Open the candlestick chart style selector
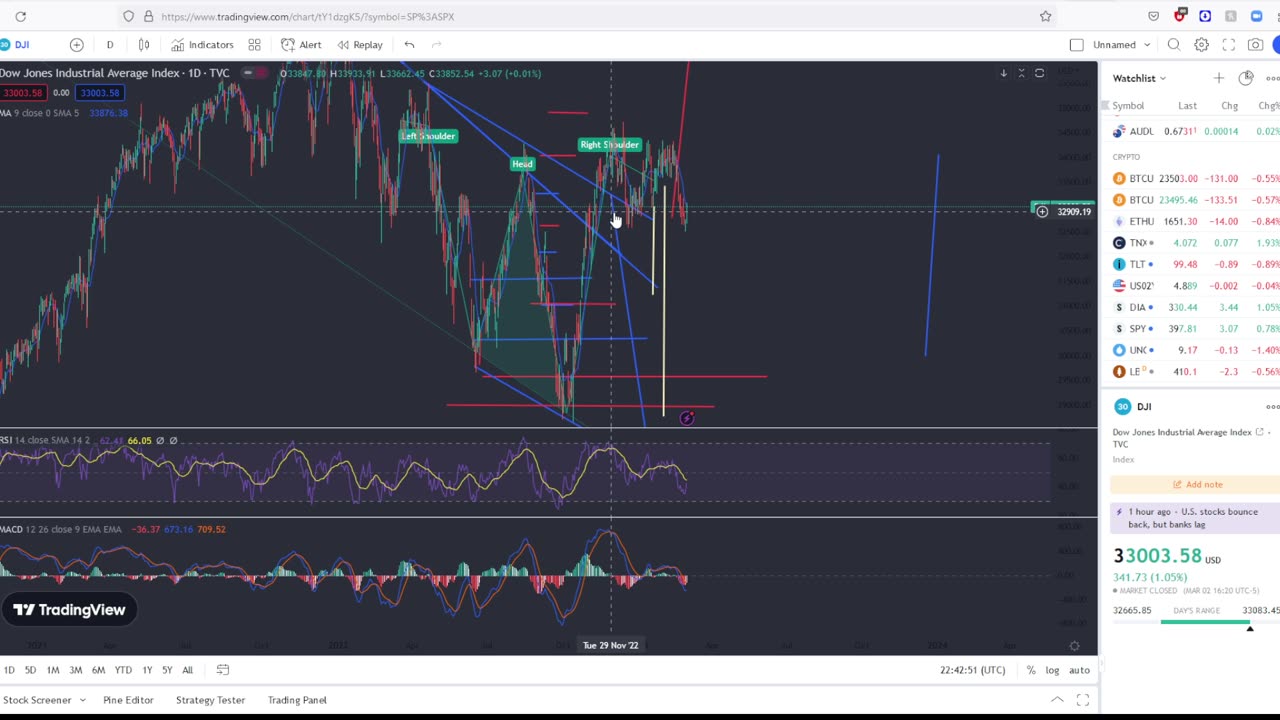Image resolution: width=1280 pixels, height=720 pixels. [144, 45]
